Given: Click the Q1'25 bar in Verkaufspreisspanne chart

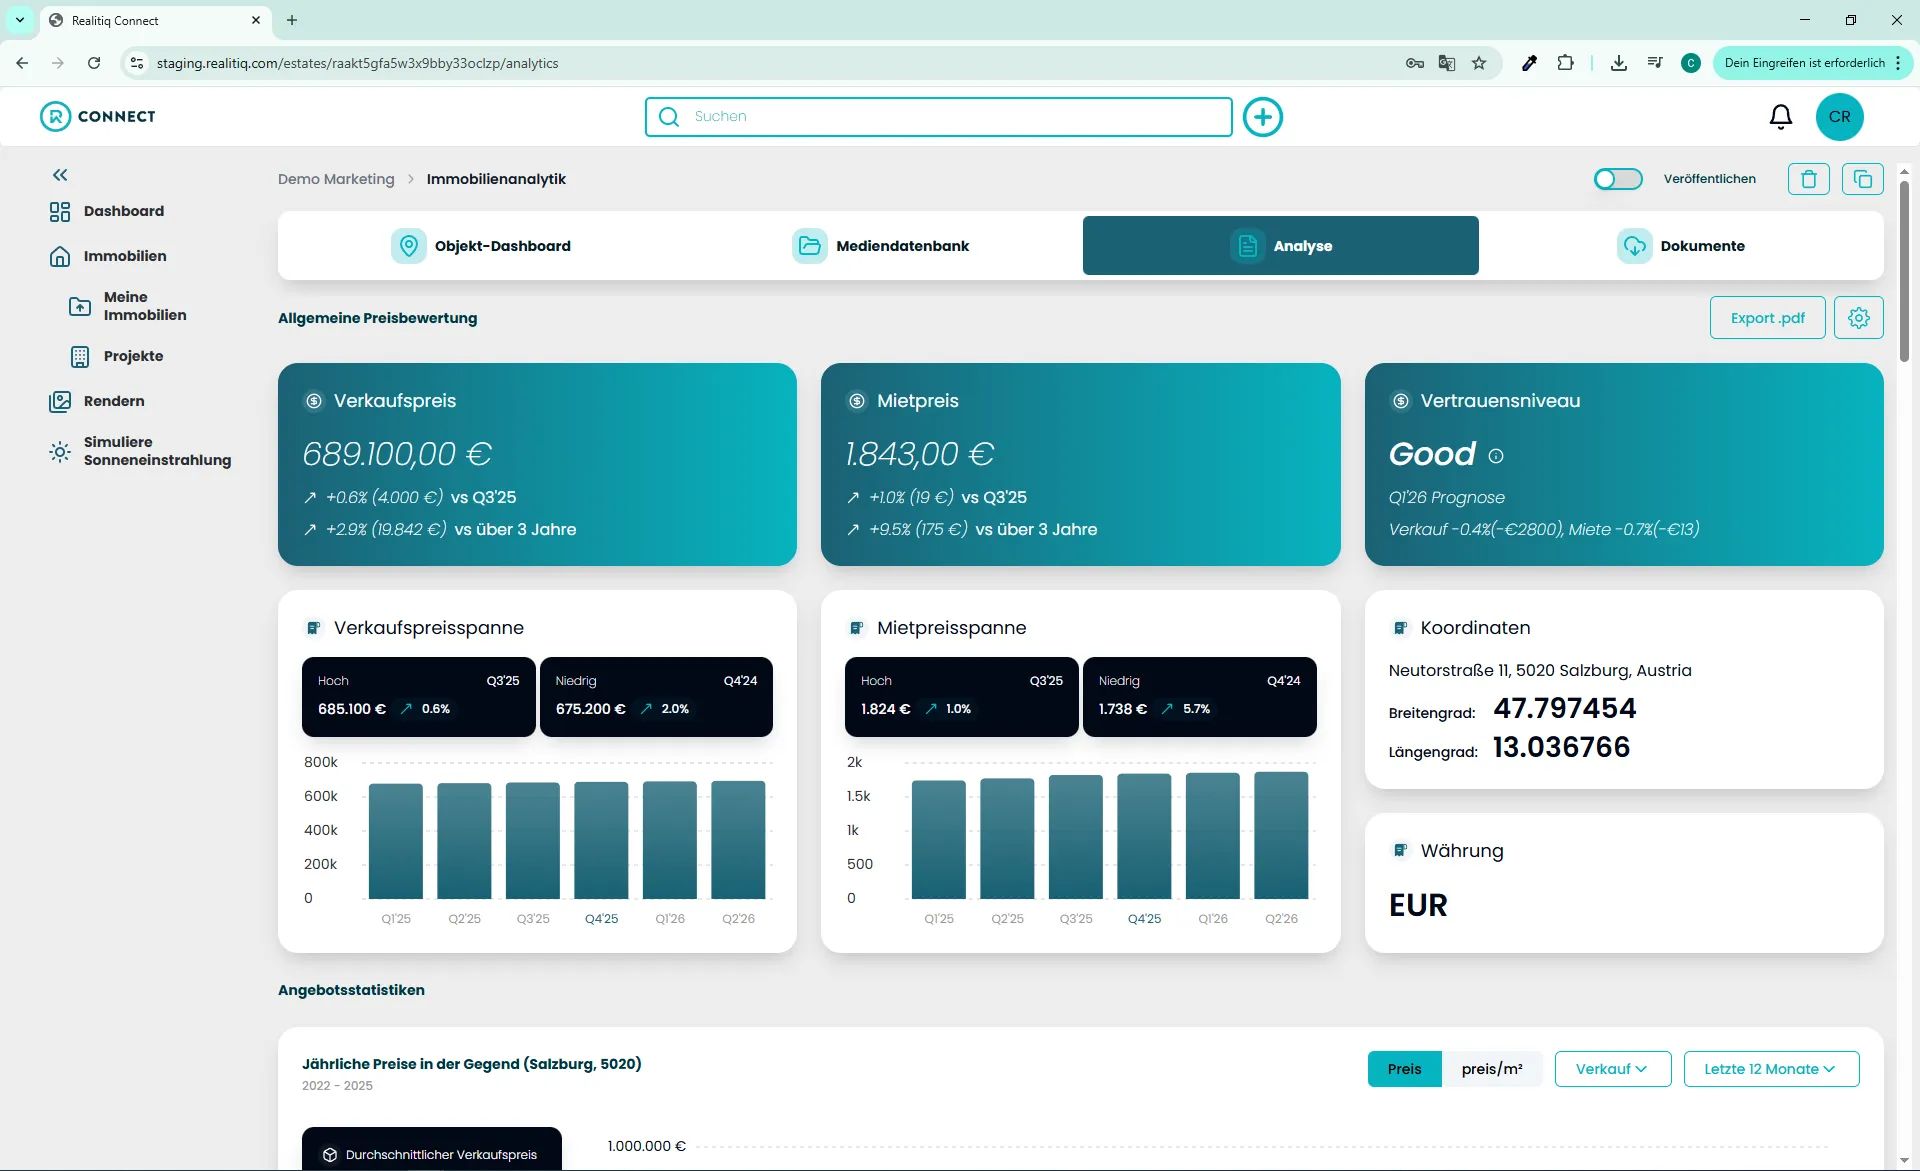Looking at the screenshot, I should [x=395, y=841].
